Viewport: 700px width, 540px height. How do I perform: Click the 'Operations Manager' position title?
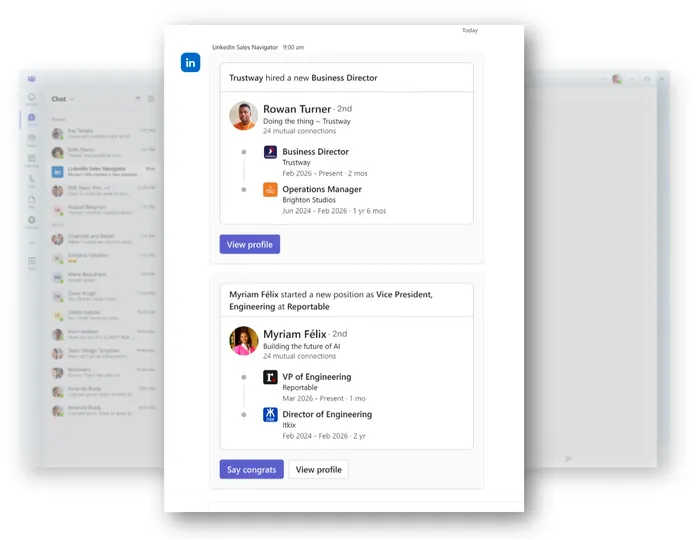(322, 189)
